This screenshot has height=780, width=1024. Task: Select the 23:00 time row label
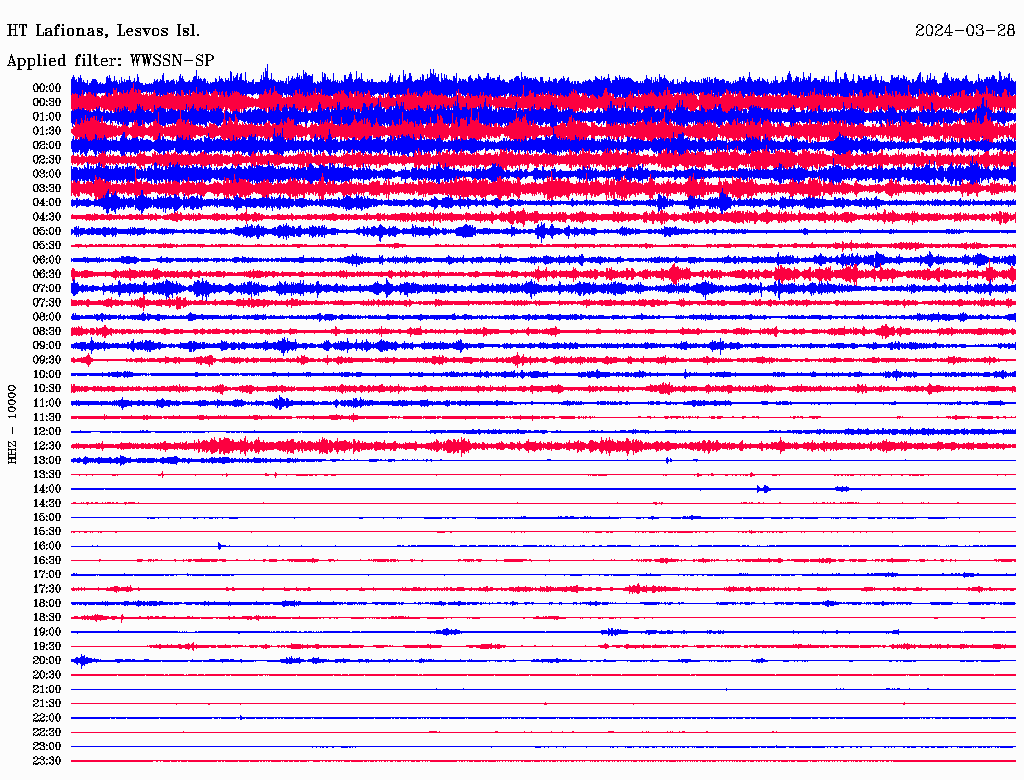pyautogui.click(x=47, y=747)
